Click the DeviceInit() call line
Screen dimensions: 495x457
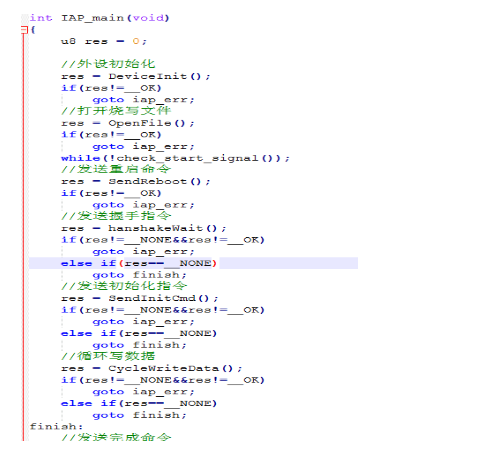pyautogui.click(x=136, y=76)
